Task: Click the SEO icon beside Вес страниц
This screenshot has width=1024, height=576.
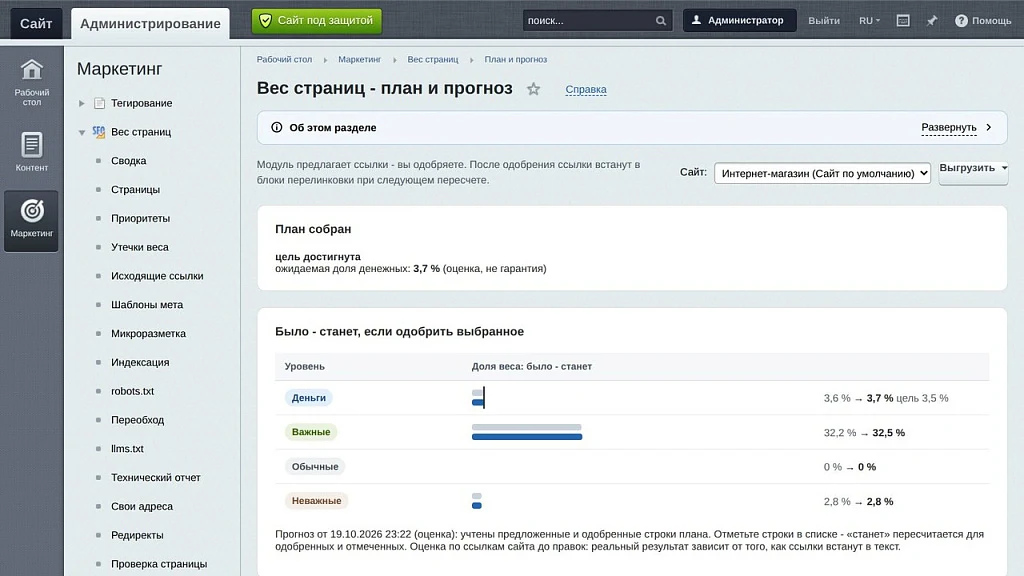Action: click(x=99, y=132)
